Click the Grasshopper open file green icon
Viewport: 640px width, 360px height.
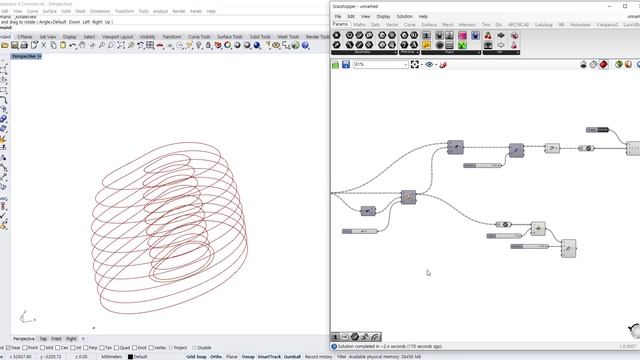pyautogui.click(x=336, y=64)
